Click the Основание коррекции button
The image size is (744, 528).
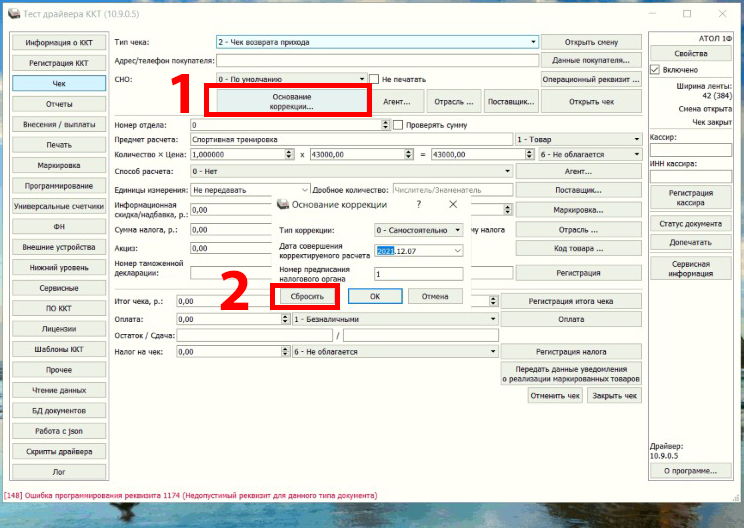coord(291,101)
